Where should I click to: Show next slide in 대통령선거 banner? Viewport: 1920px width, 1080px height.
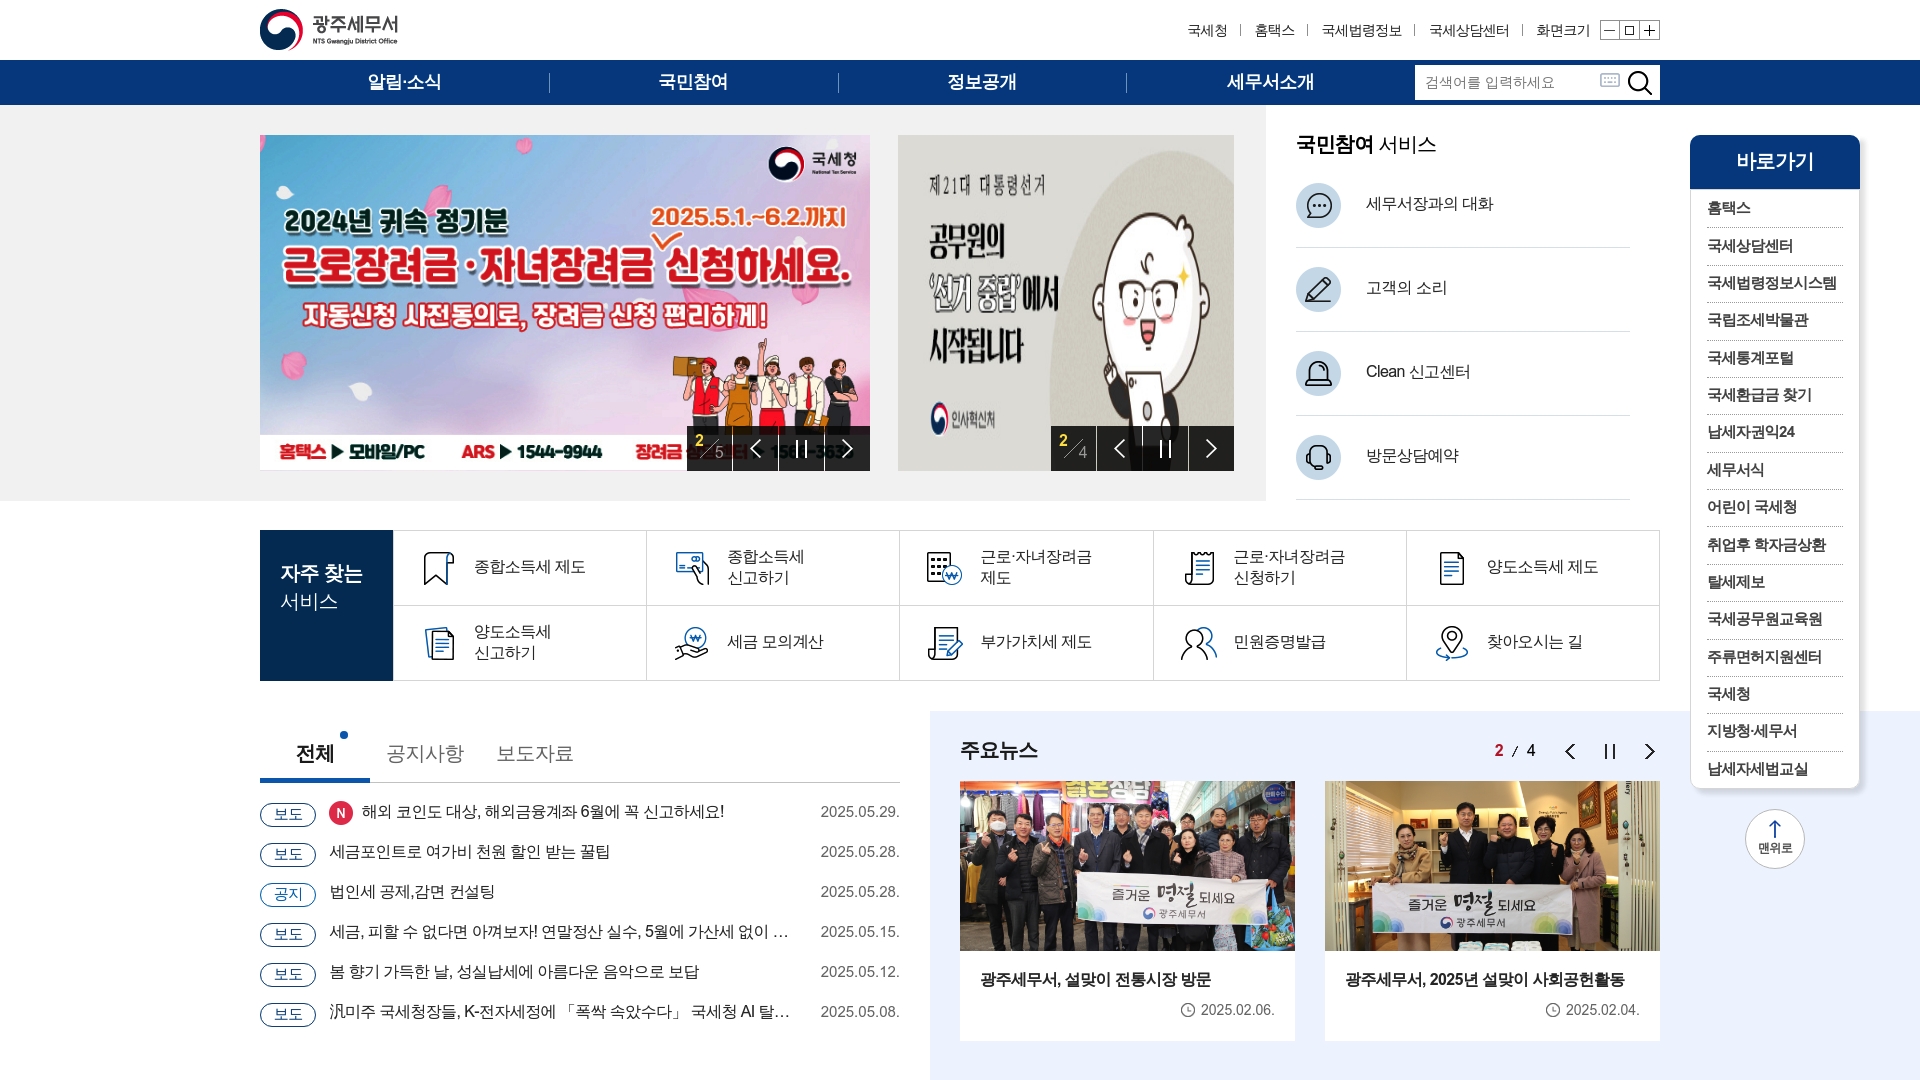tap(1211, 449)
